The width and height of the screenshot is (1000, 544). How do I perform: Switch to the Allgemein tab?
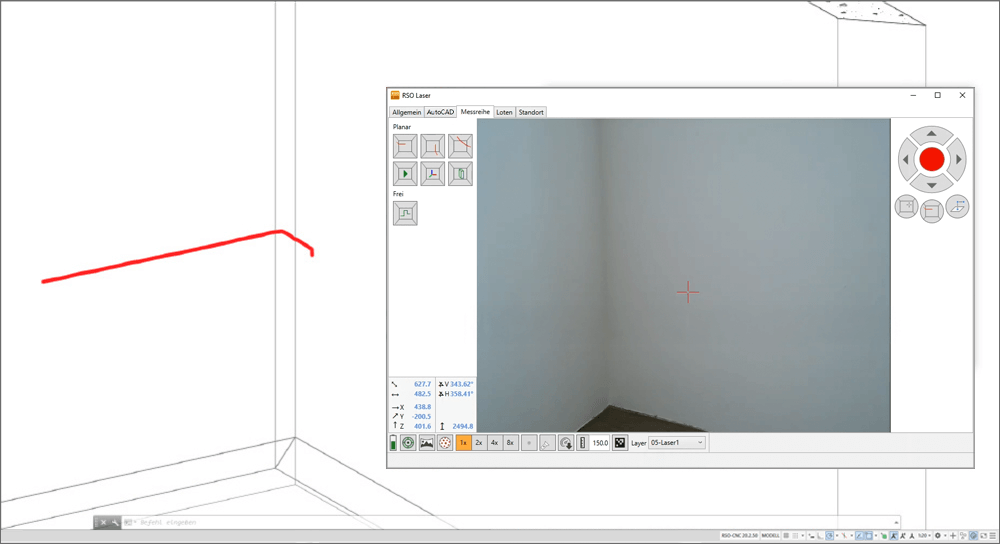[406, 112]
